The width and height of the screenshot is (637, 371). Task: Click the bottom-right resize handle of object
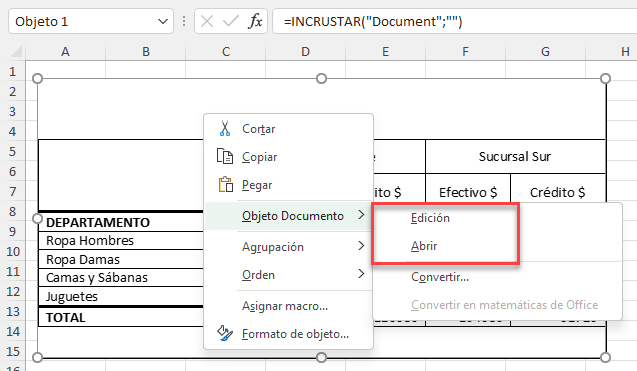coord(605,358)
